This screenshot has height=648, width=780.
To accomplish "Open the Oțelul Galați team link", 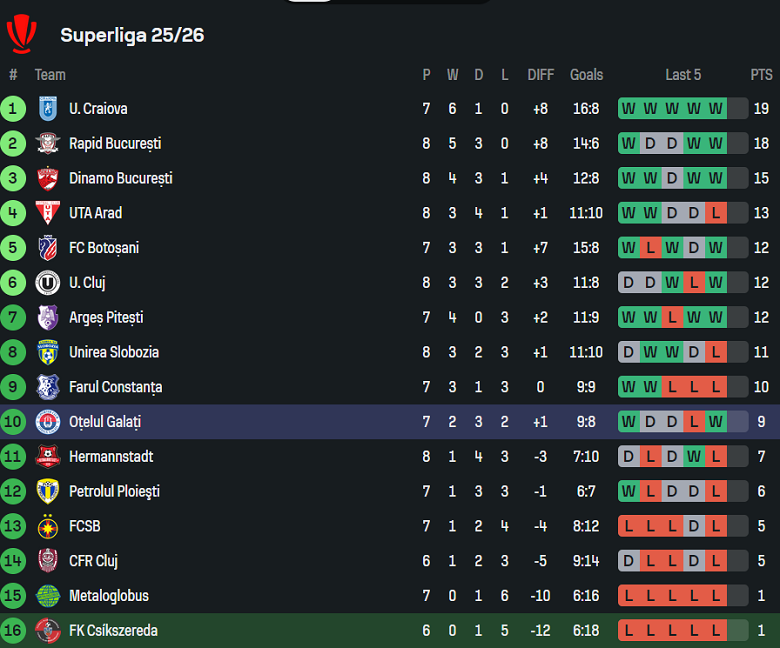I will 105,422.
